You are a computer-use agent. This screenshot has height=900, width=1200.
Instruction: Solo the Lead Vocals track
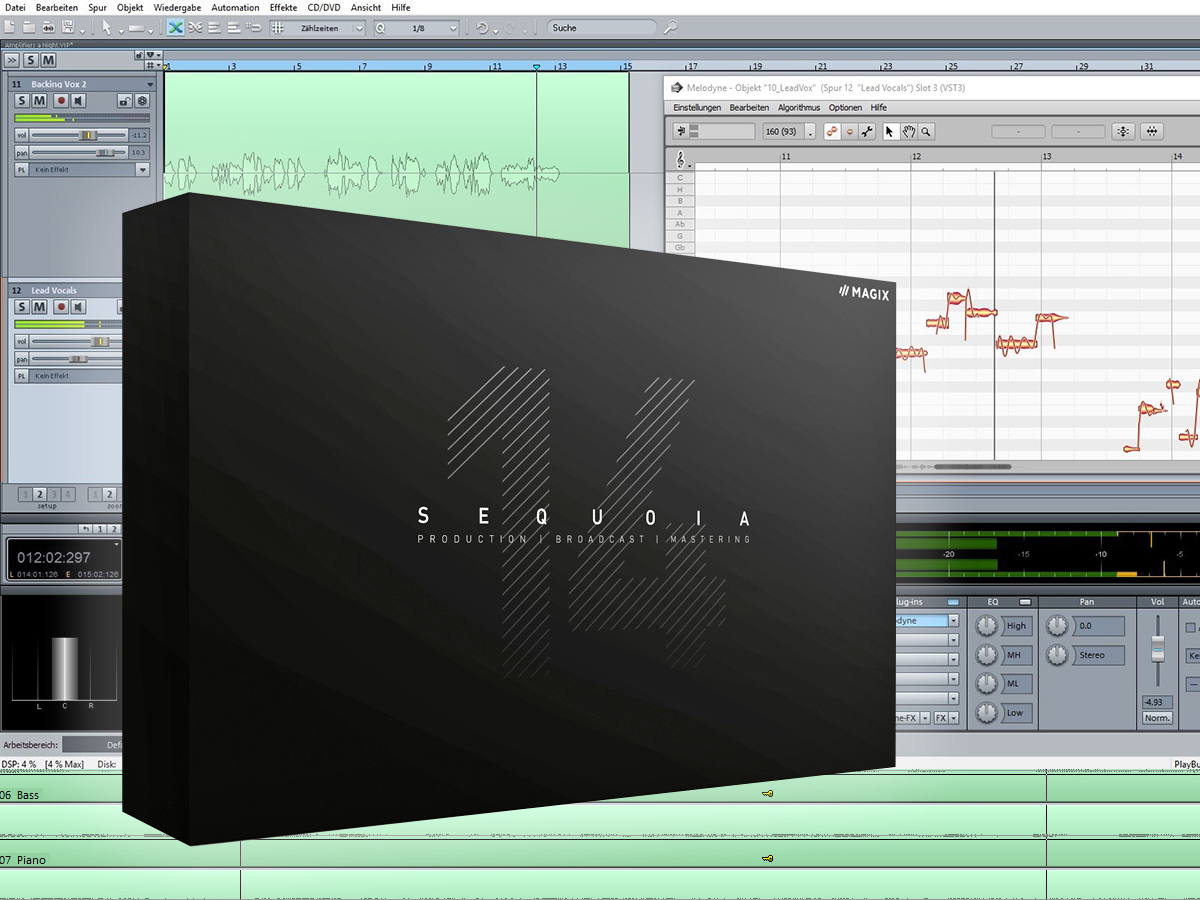click(23, 307)
